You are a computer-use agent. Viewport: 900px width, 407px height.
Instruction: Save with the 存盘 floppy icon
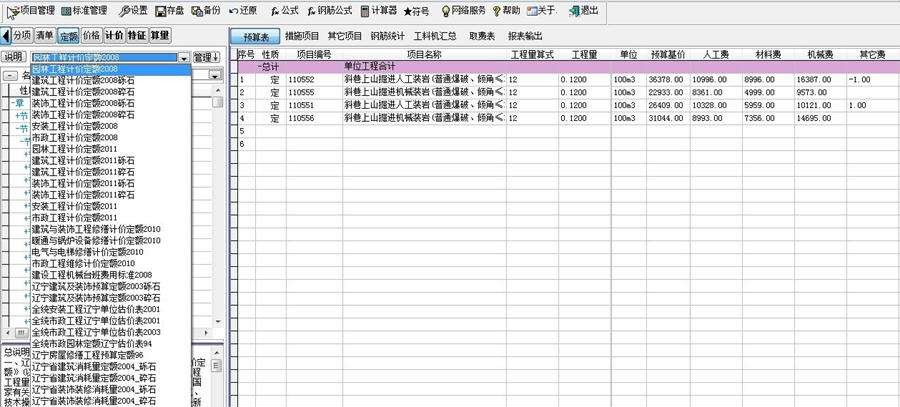[x=170, y=10]
